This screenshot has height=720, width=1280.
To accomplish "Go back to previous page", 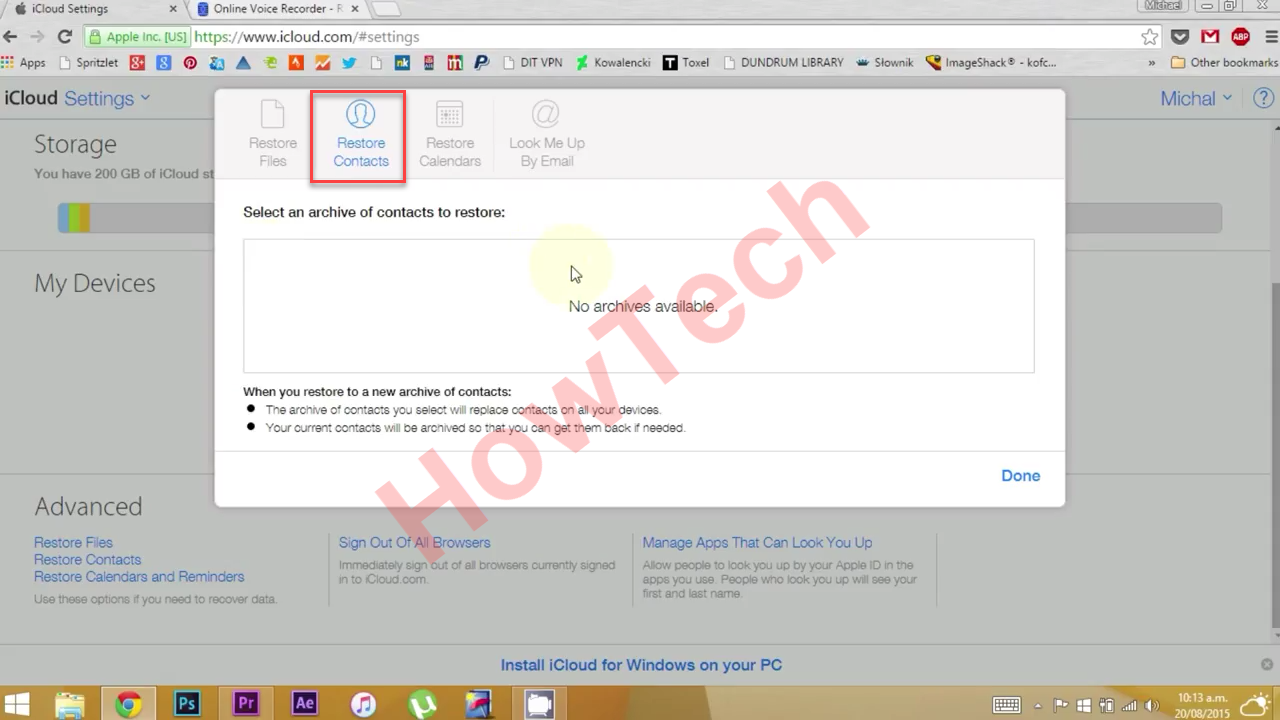I will 11,37.
